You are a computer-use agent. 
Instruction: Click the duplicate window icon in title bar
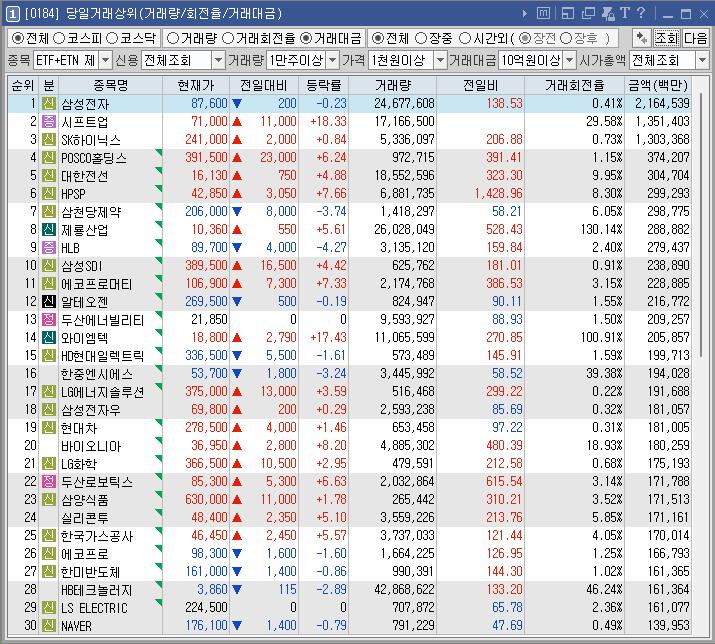click(588, 14)
